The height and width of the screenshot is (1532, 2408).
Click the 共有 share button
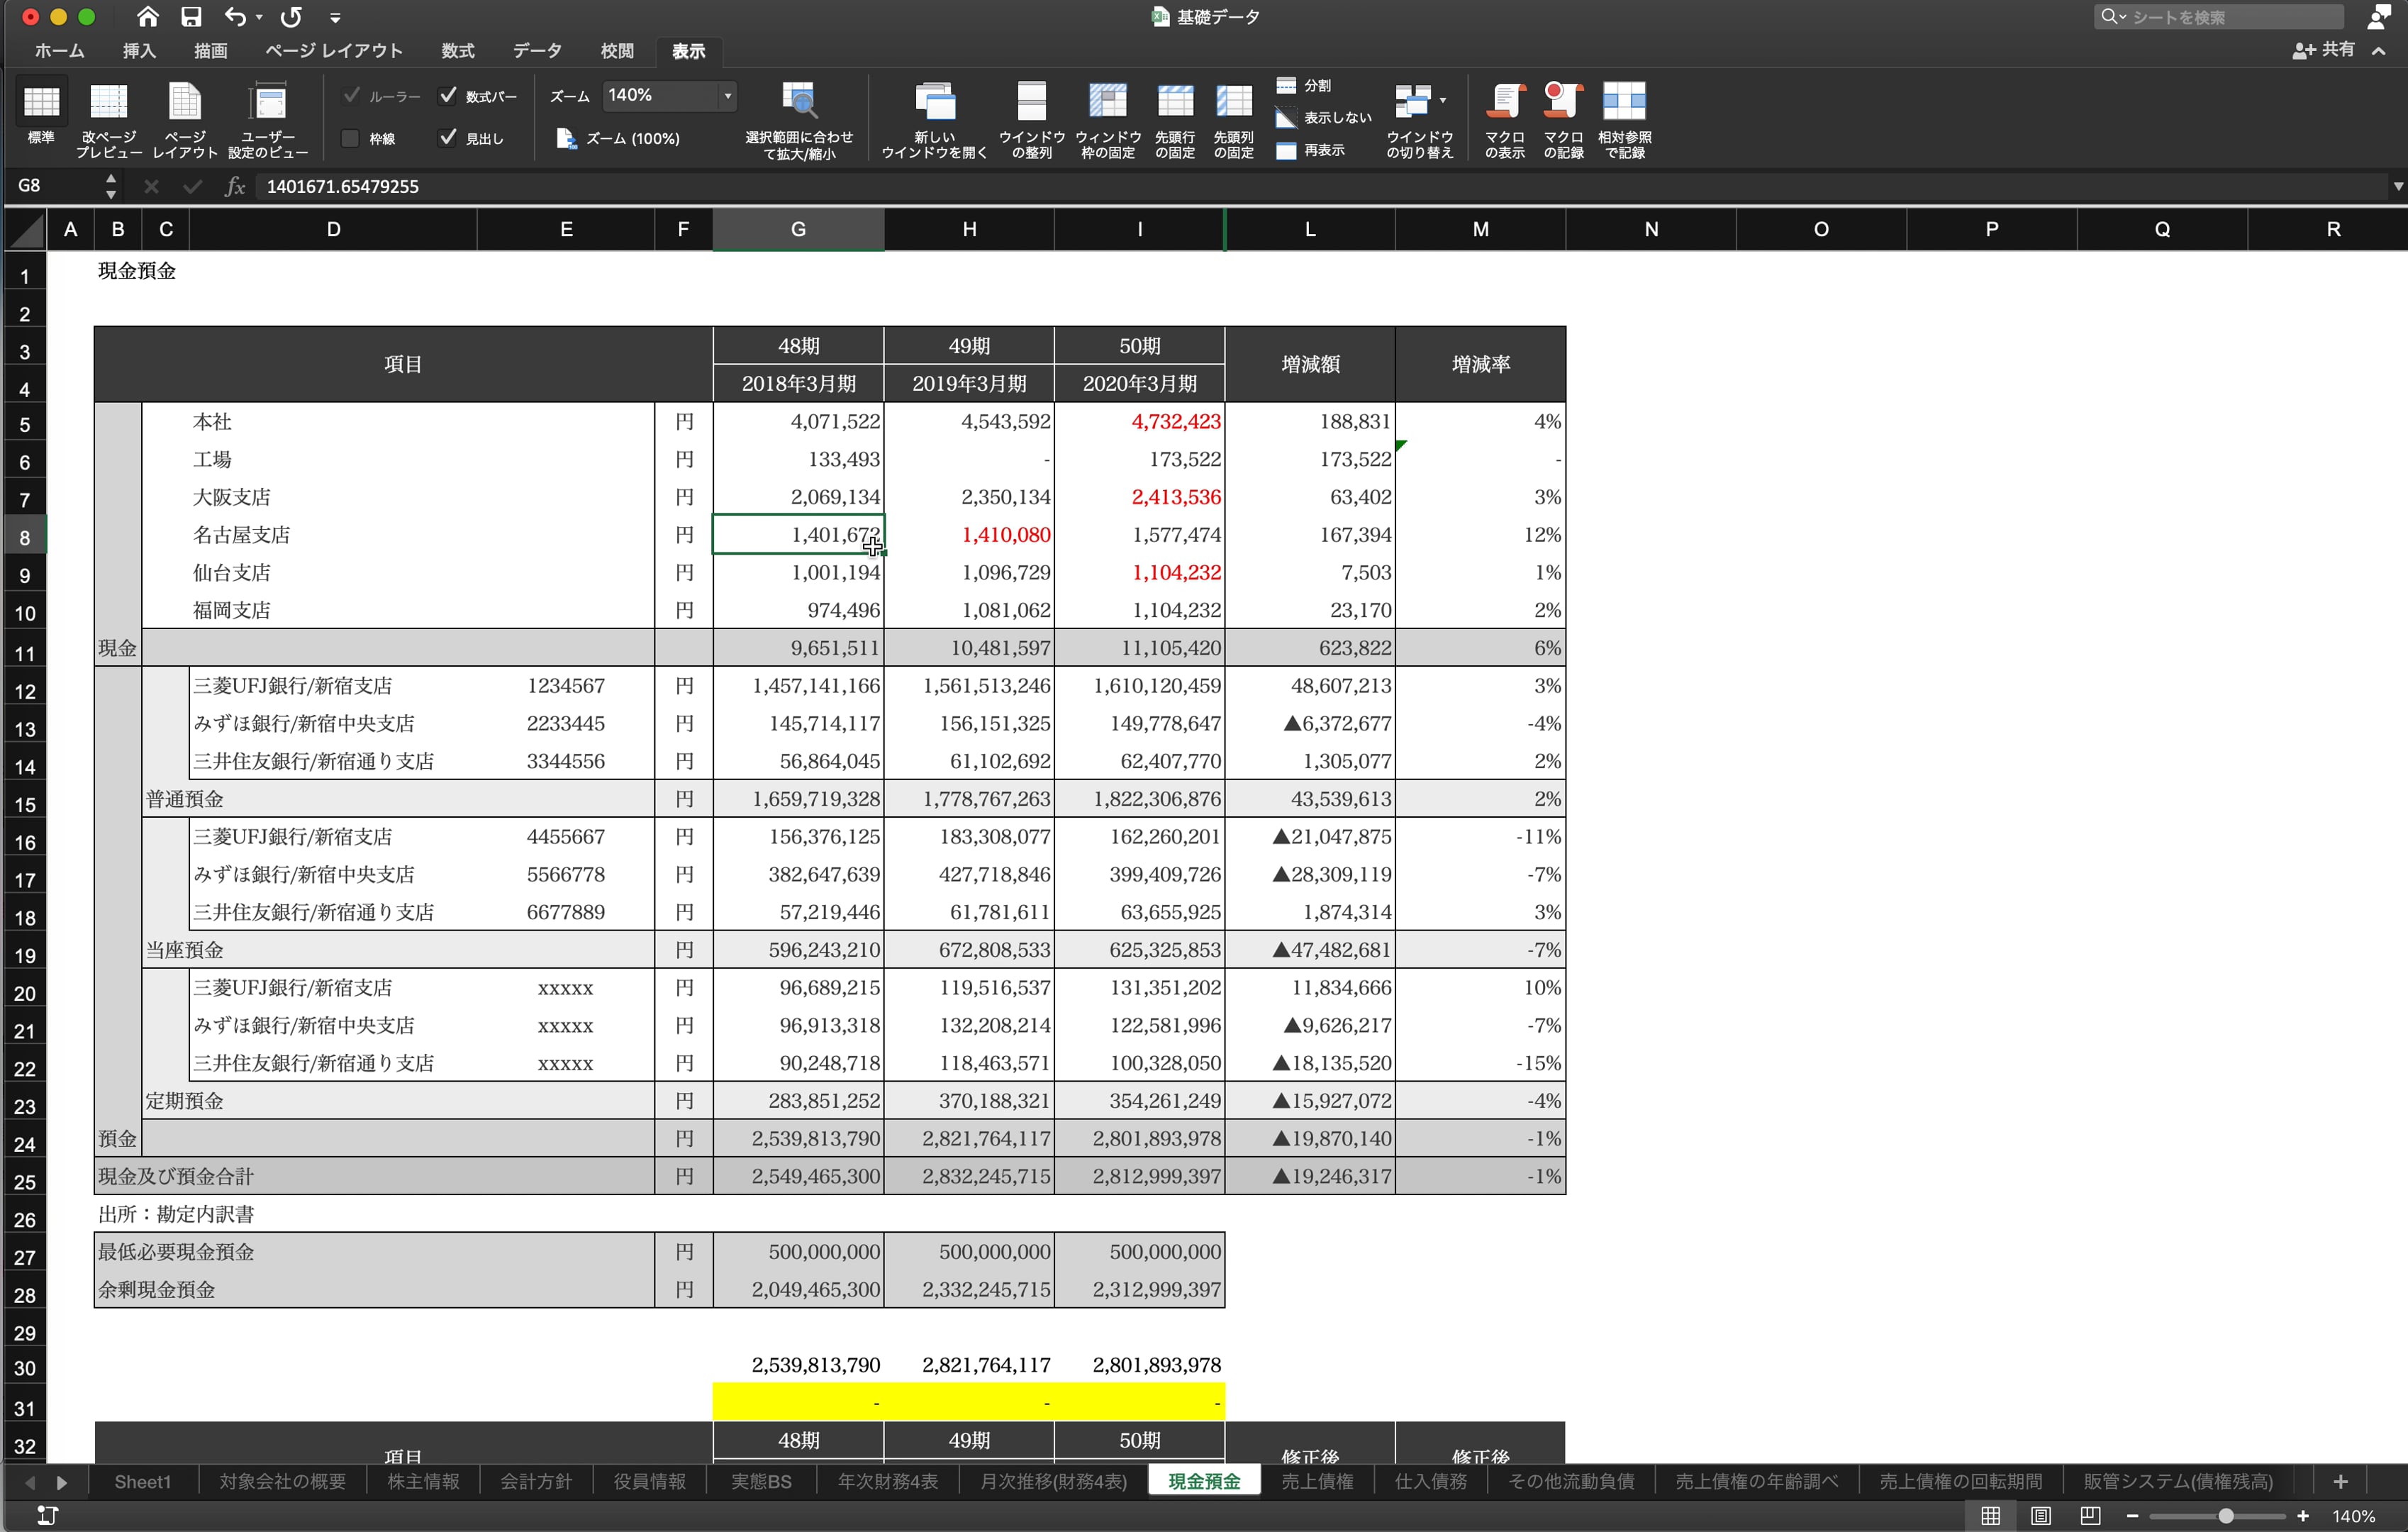pyautogui.click(x=2324, y=50)
